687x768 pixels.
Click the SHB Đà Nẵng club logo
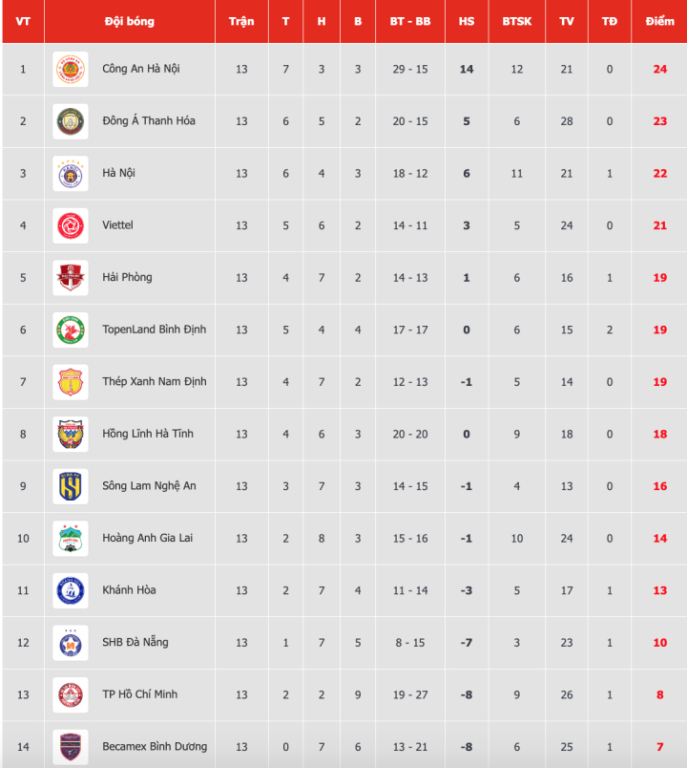tap(71, 642)
